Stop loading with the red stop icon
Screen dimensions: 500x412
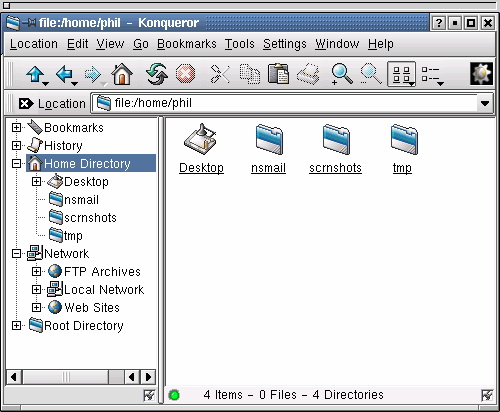[x=185, y=74]
